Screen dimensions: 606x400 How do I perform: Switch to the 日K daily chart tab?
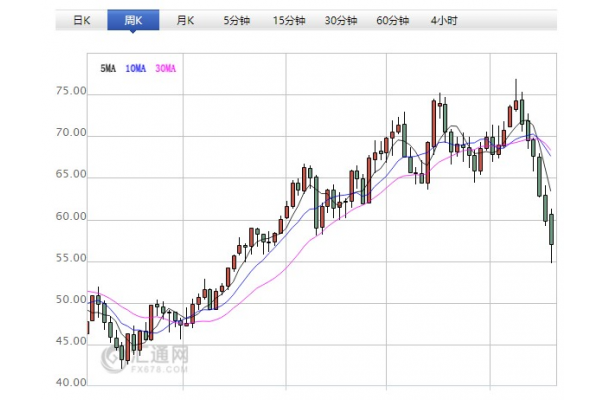pos(82,20)
